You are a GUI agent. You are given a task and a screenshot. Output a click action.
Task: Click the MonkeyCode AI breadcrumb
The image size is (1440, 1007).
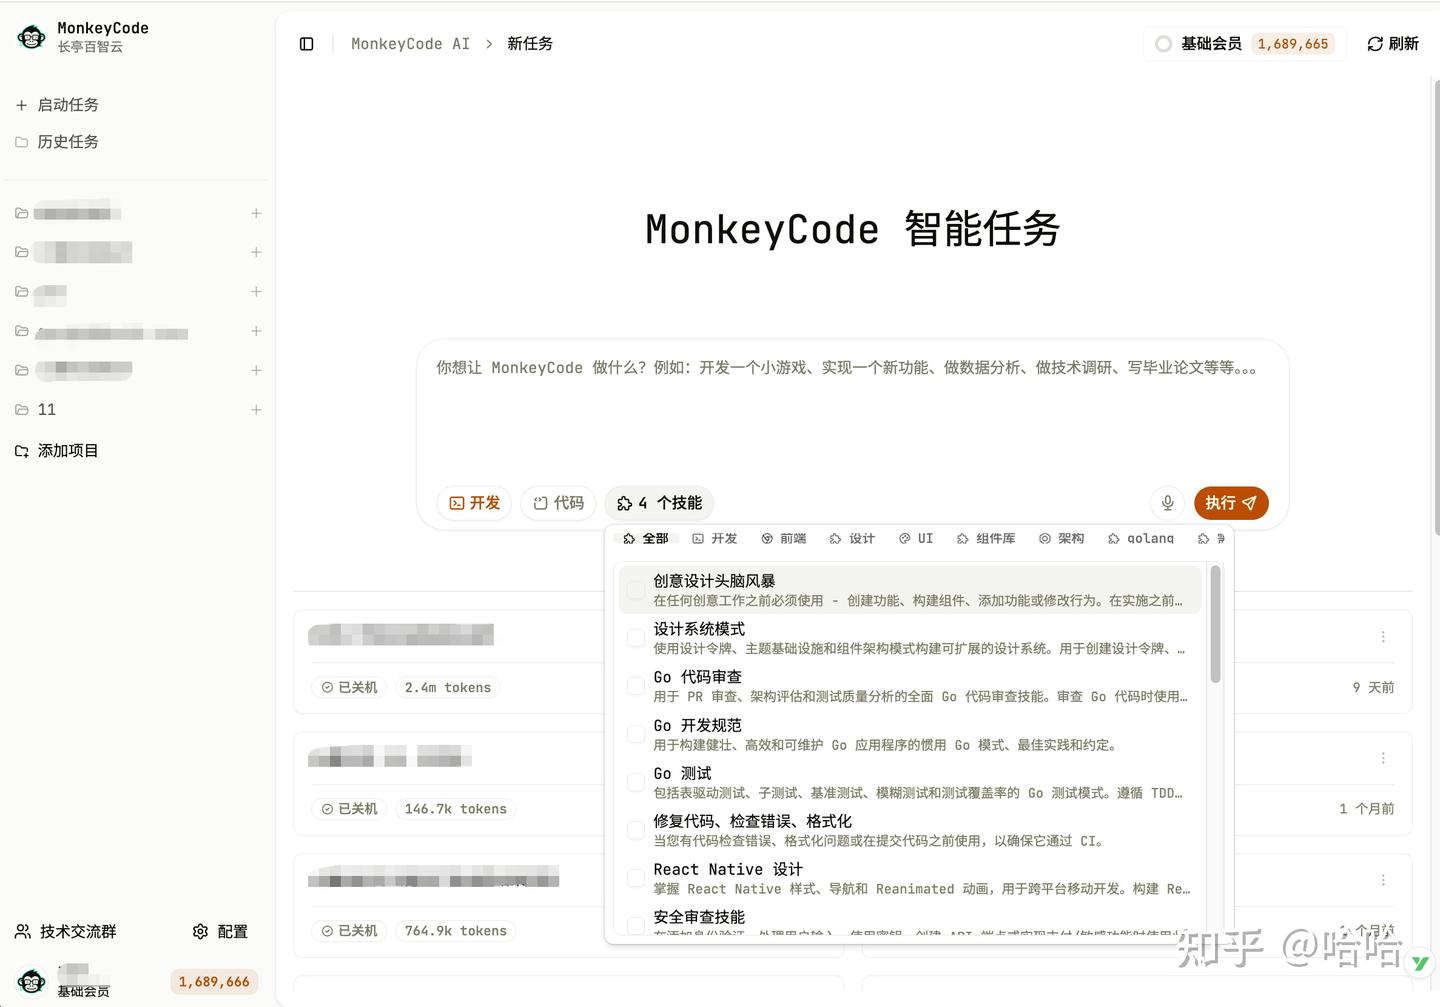(x=410, y=44)
